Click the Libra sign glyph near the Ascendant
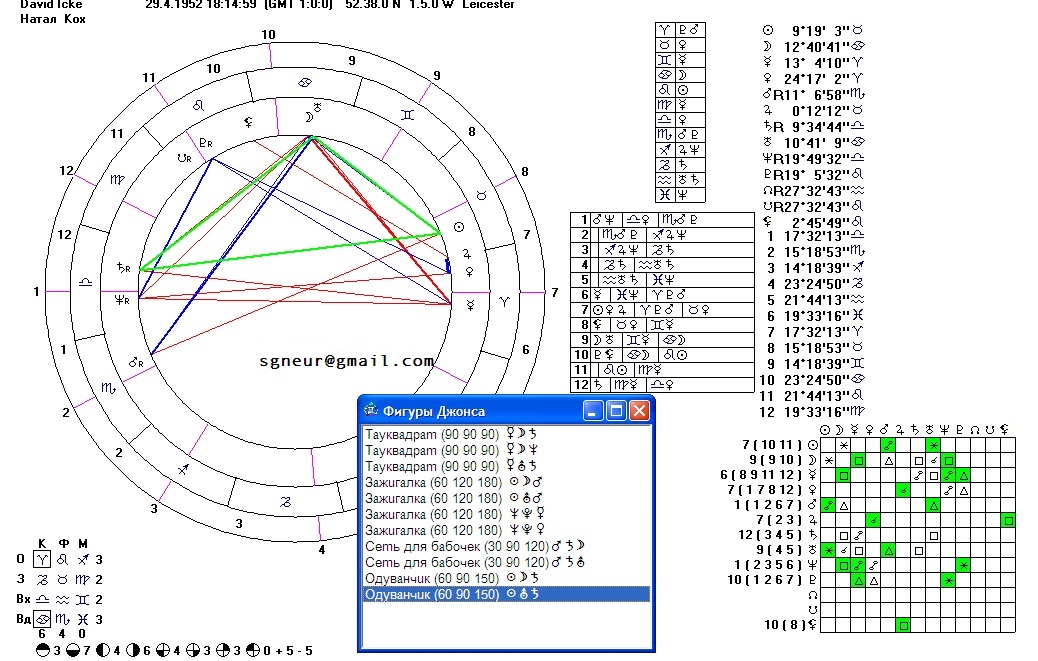1038x661 pixels. click(x=86, y=283)
